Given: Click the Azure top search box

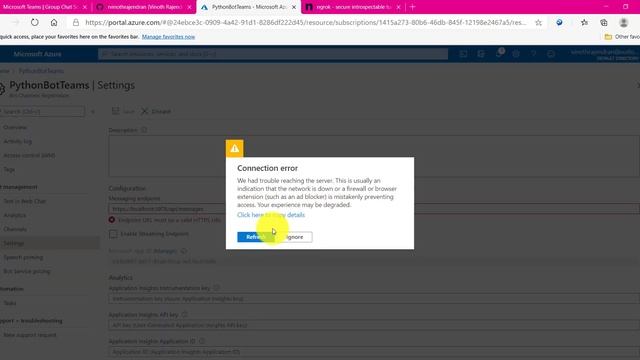Looking at the screenshot, I should click(x=273, y=54).
